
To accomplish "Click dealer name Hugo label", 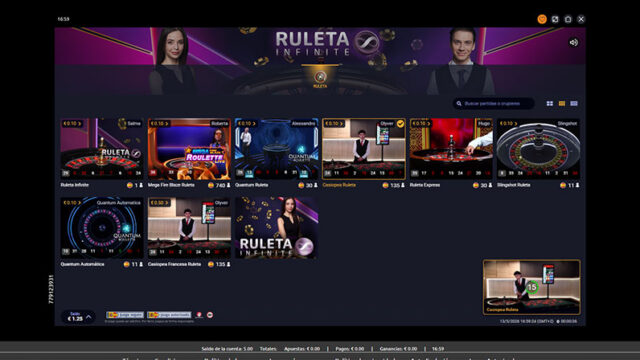I will click(484, 123).
